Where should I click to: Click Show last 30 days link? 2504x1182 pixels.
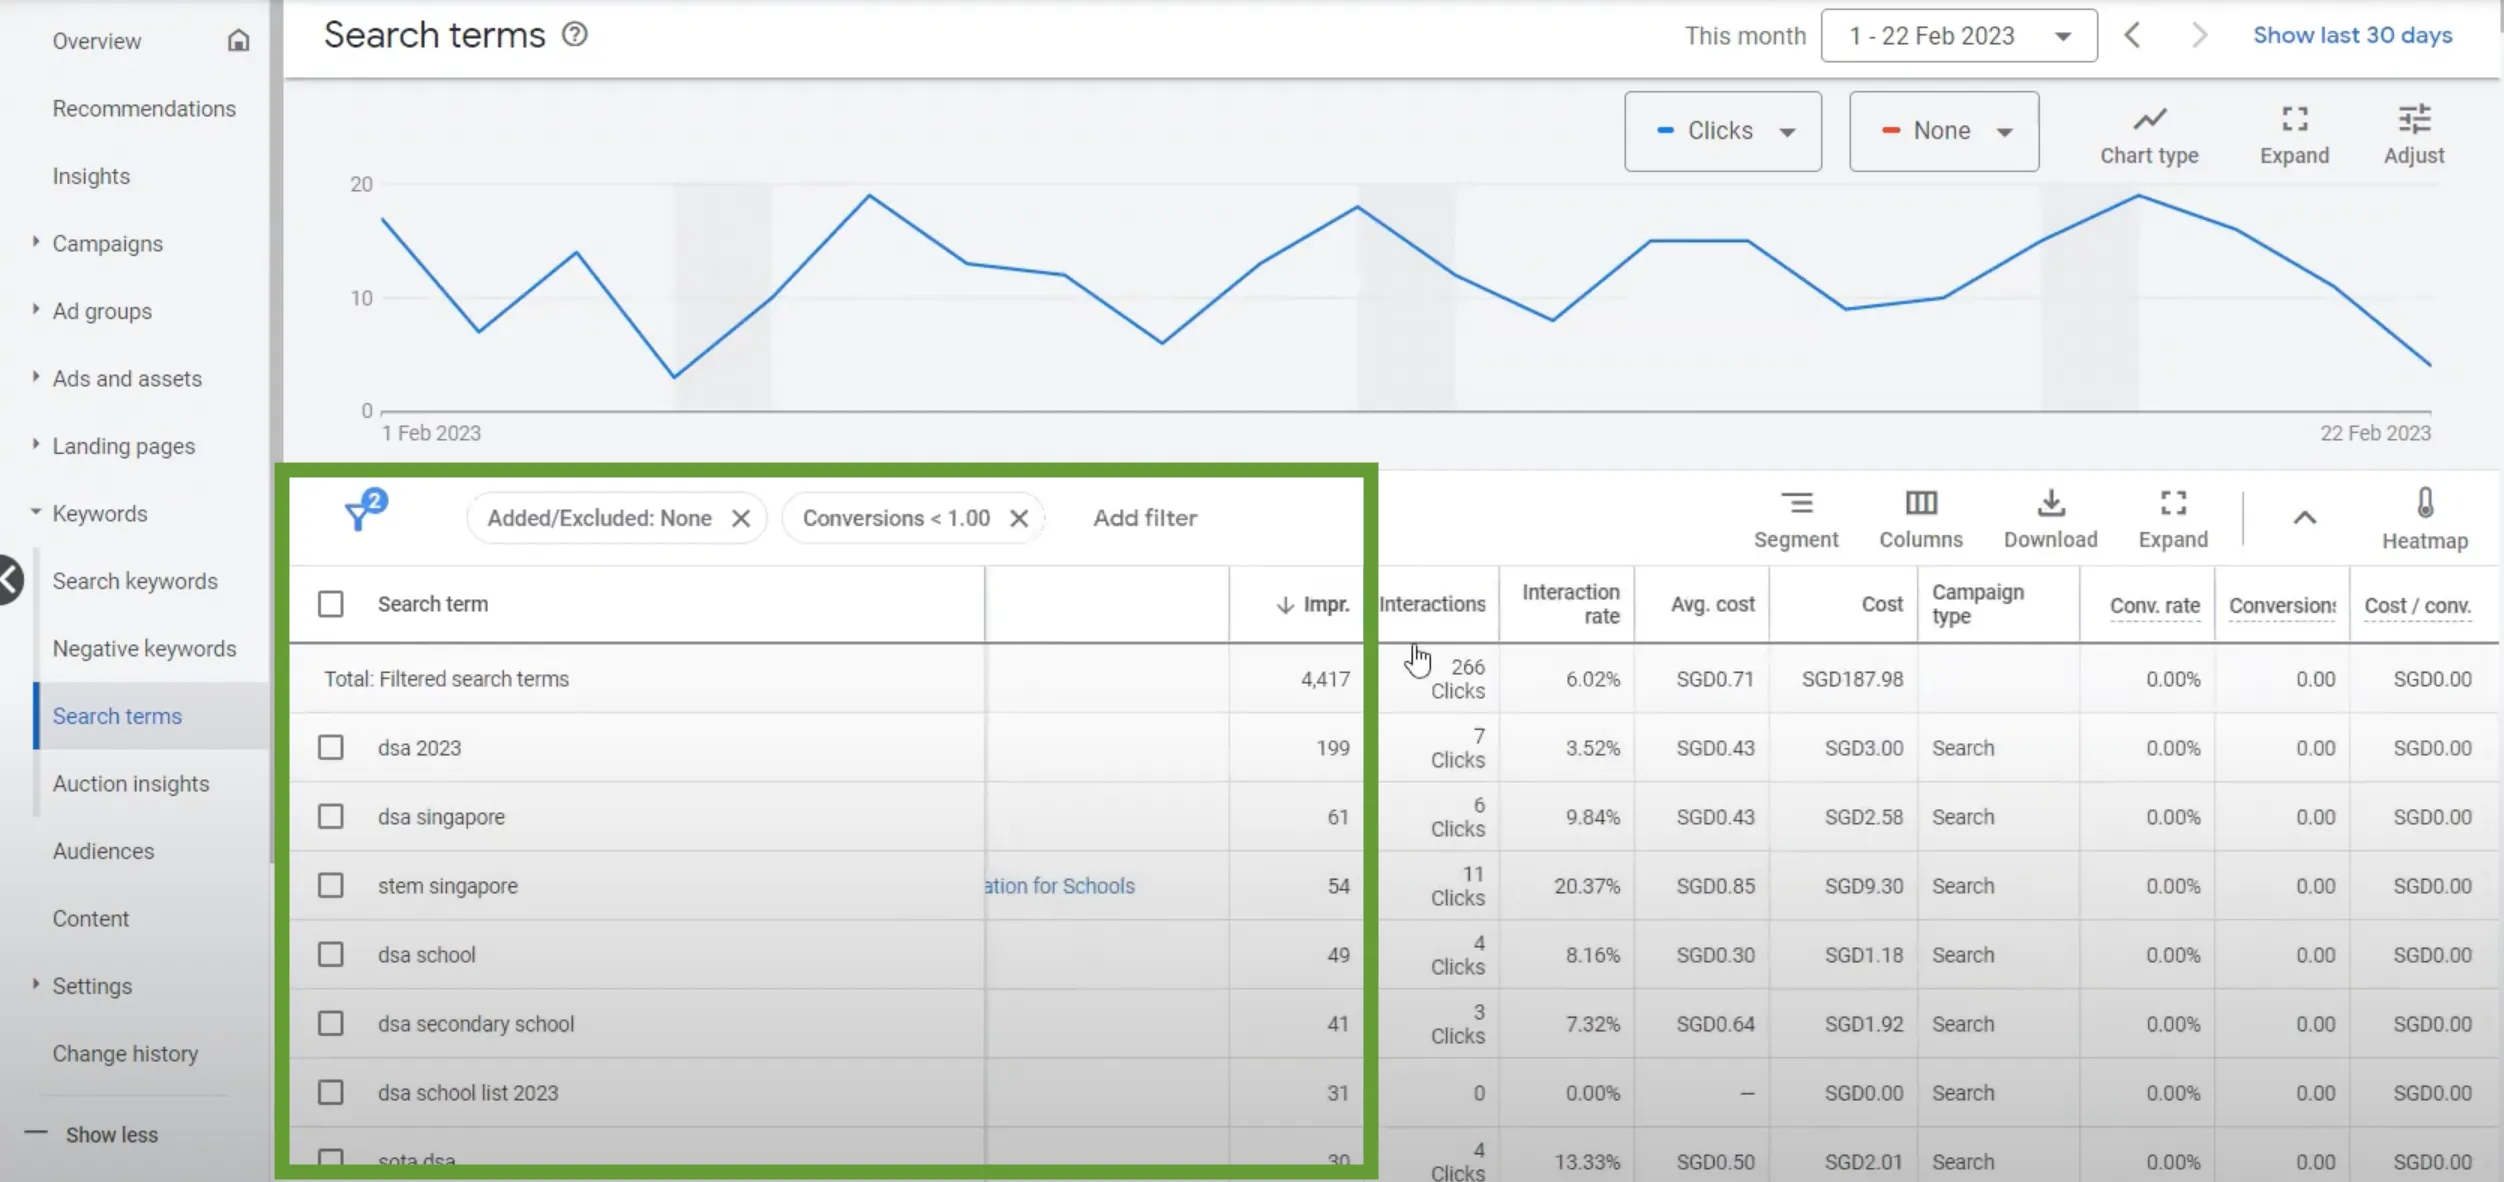2352,35
